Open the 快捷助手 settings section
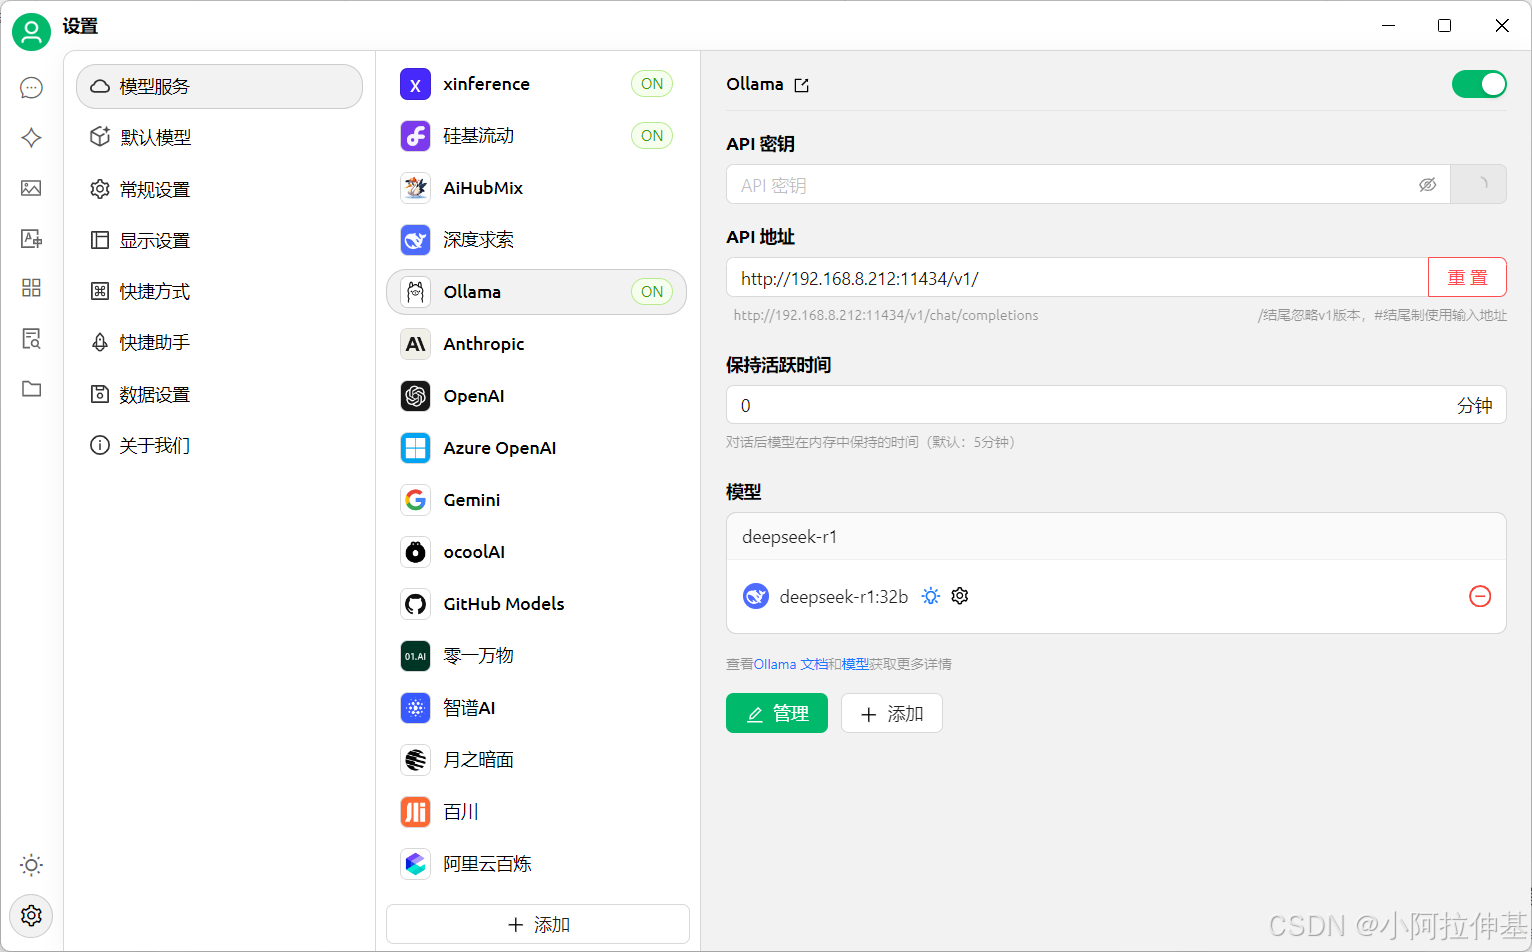The height and width of the screenshot is (952, 1532). pos(219,342)
